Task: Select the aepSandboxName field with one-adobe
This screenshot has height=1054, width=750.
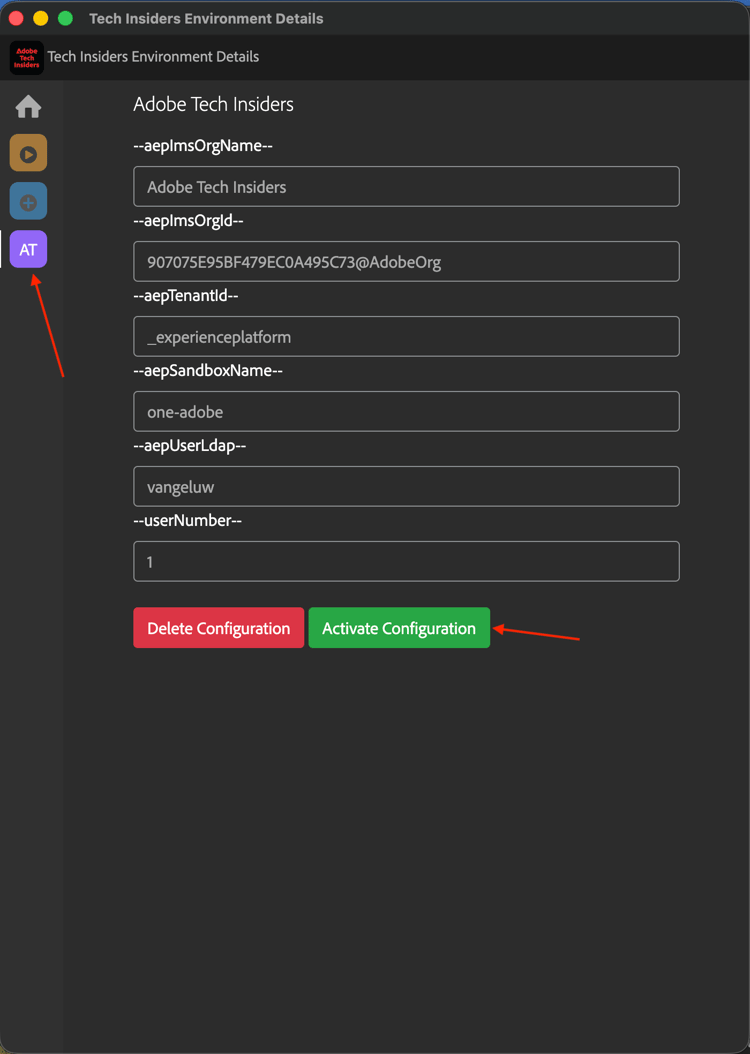Action: (407, 411)
